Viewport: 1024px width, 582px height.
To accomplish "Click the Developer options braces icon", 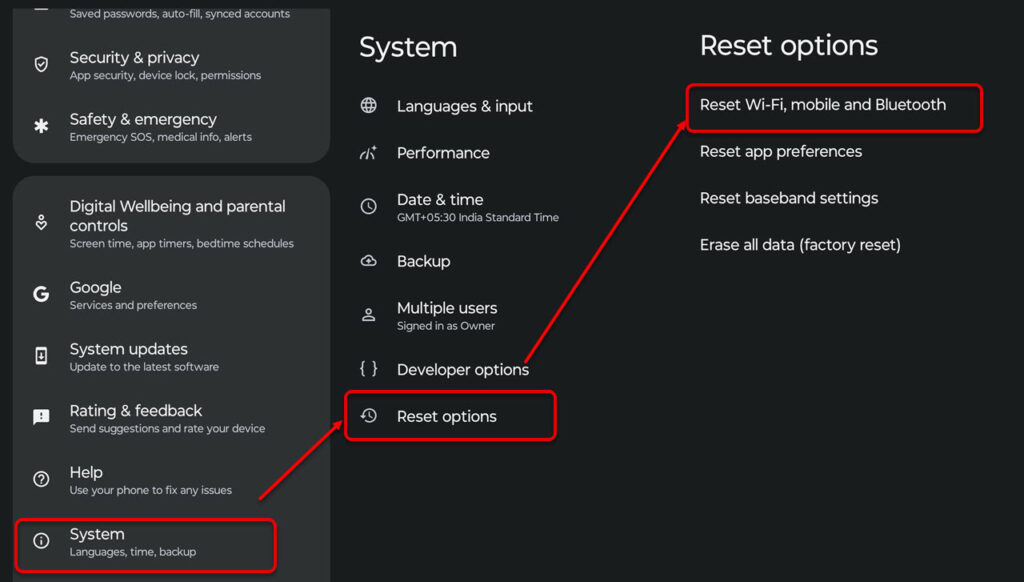I will coord(368,368).
